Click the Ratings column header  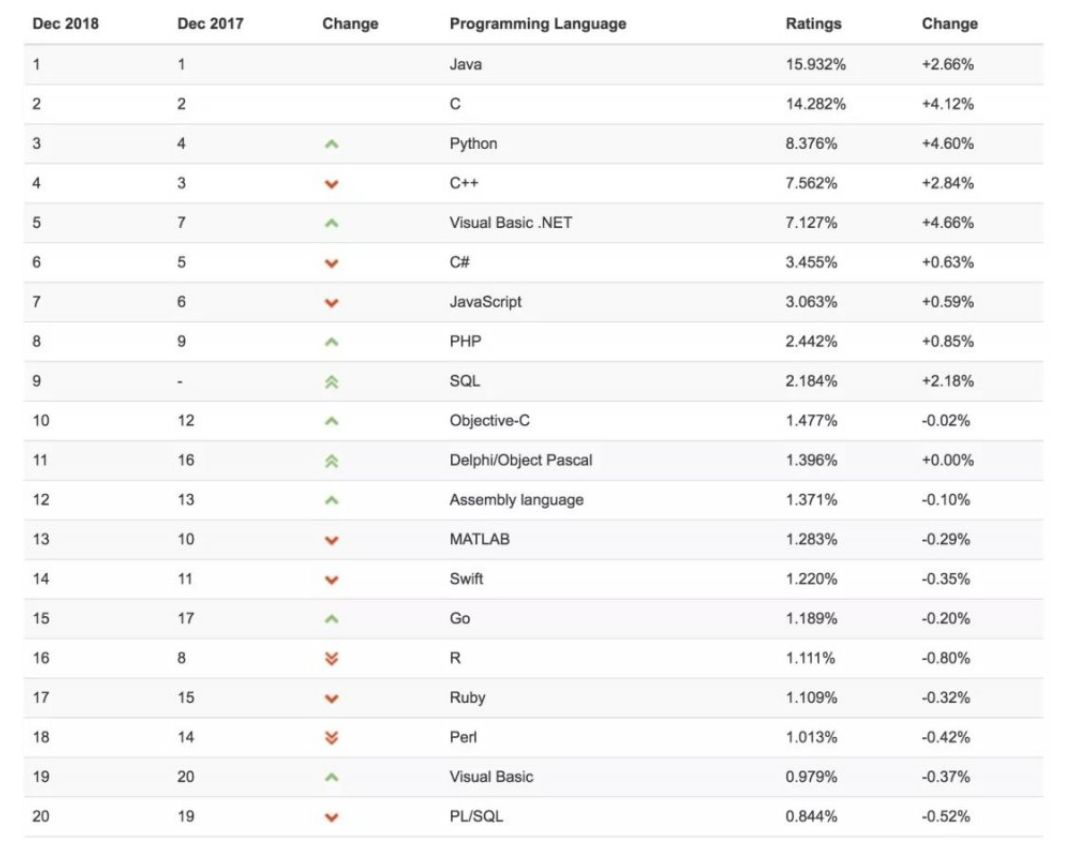pyautogui.click(x=813, y=23)
